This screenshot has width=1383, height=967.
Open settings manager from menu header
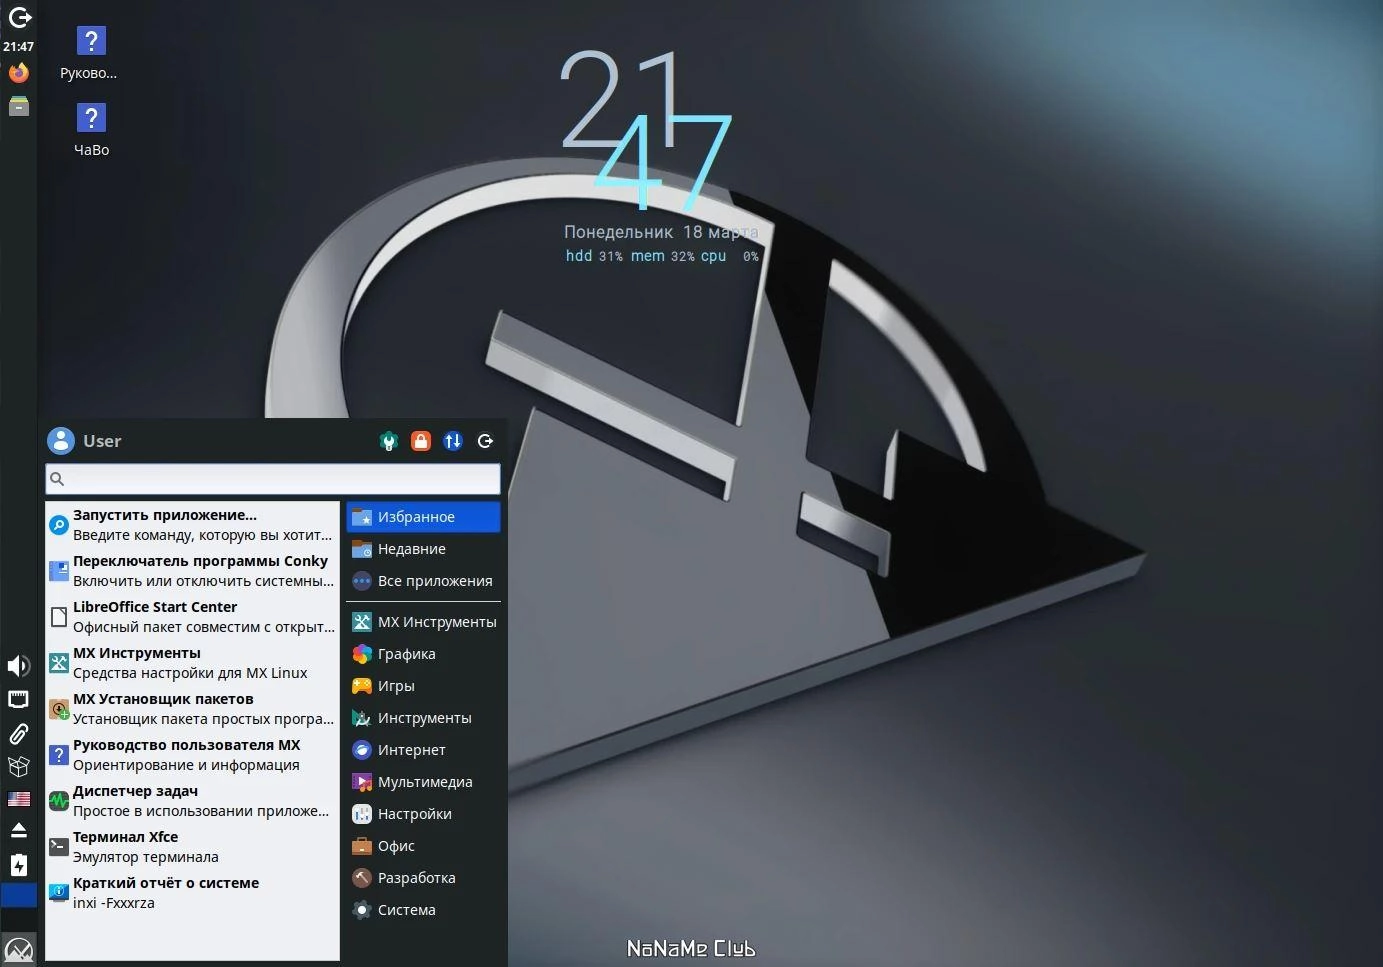pyautogui.click(x=389, y=441)
